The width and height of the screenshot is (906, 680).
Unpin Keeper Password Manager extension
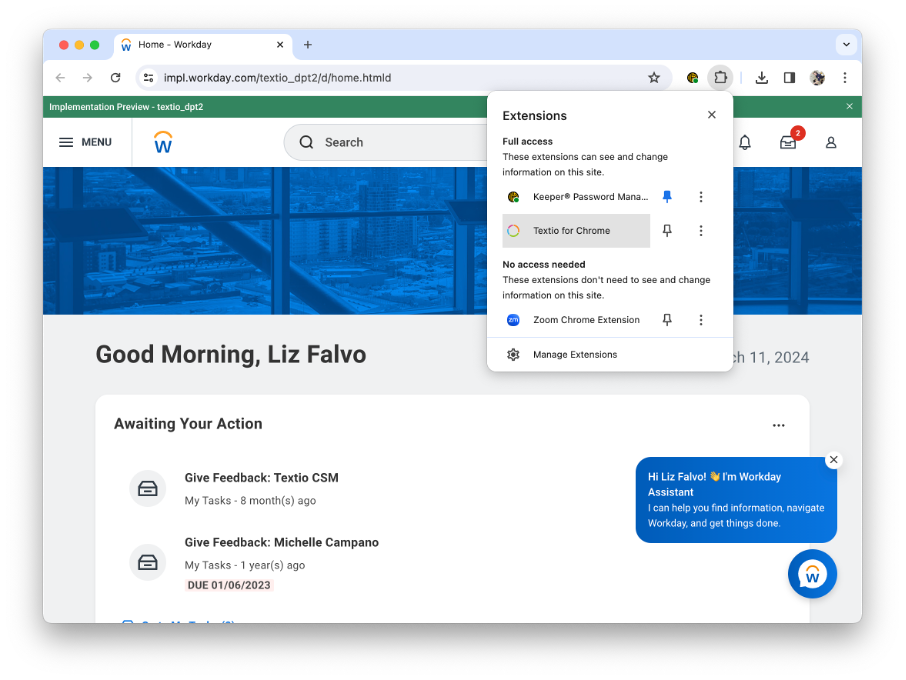(667, 197)
